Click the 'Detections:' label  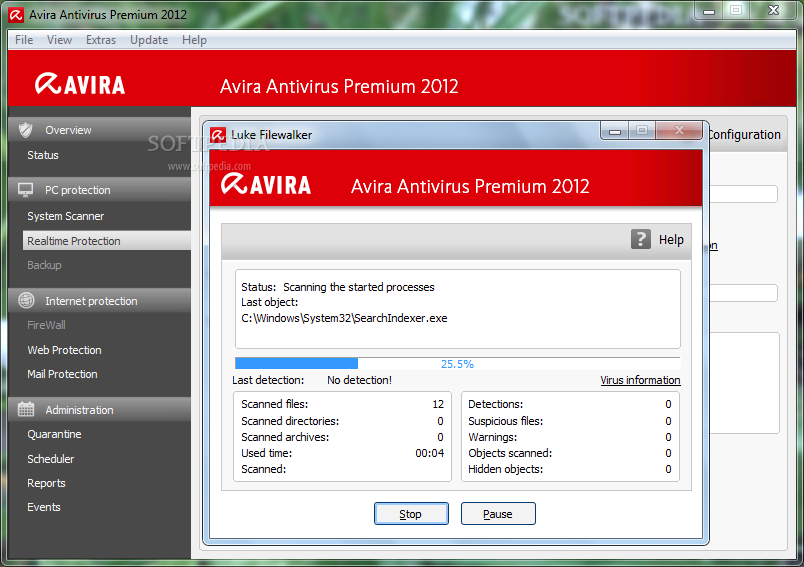[x=495, y=404]
